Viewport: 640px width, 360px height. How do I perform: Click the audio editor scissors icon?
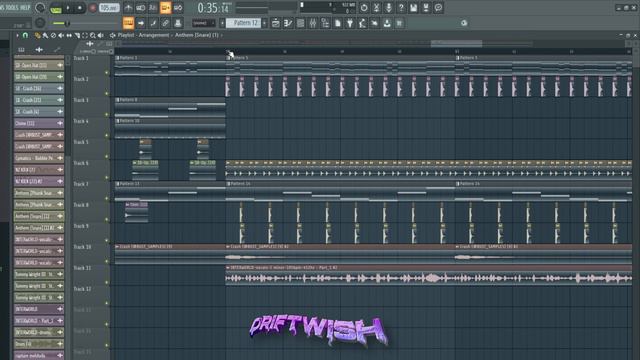pos(376,8)
